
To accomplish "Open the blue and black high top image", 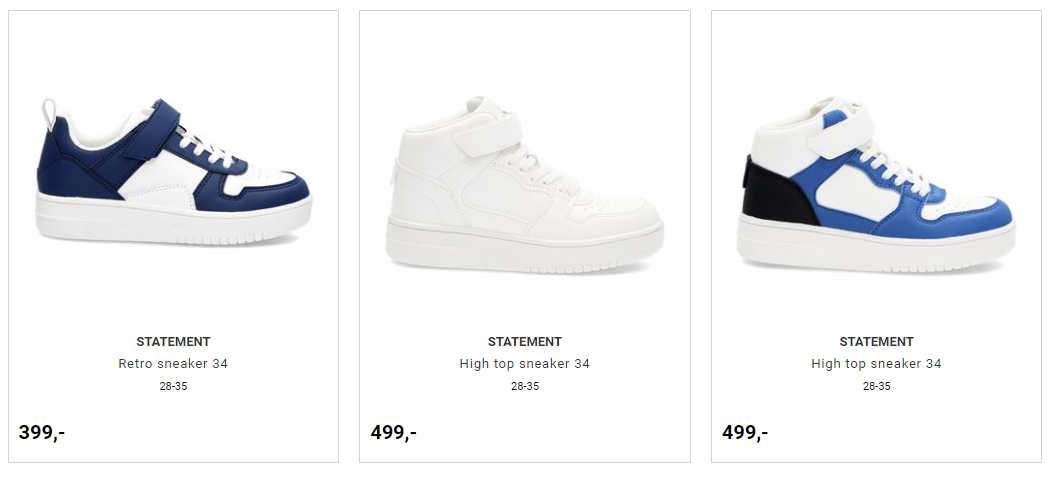I will 876,184.
